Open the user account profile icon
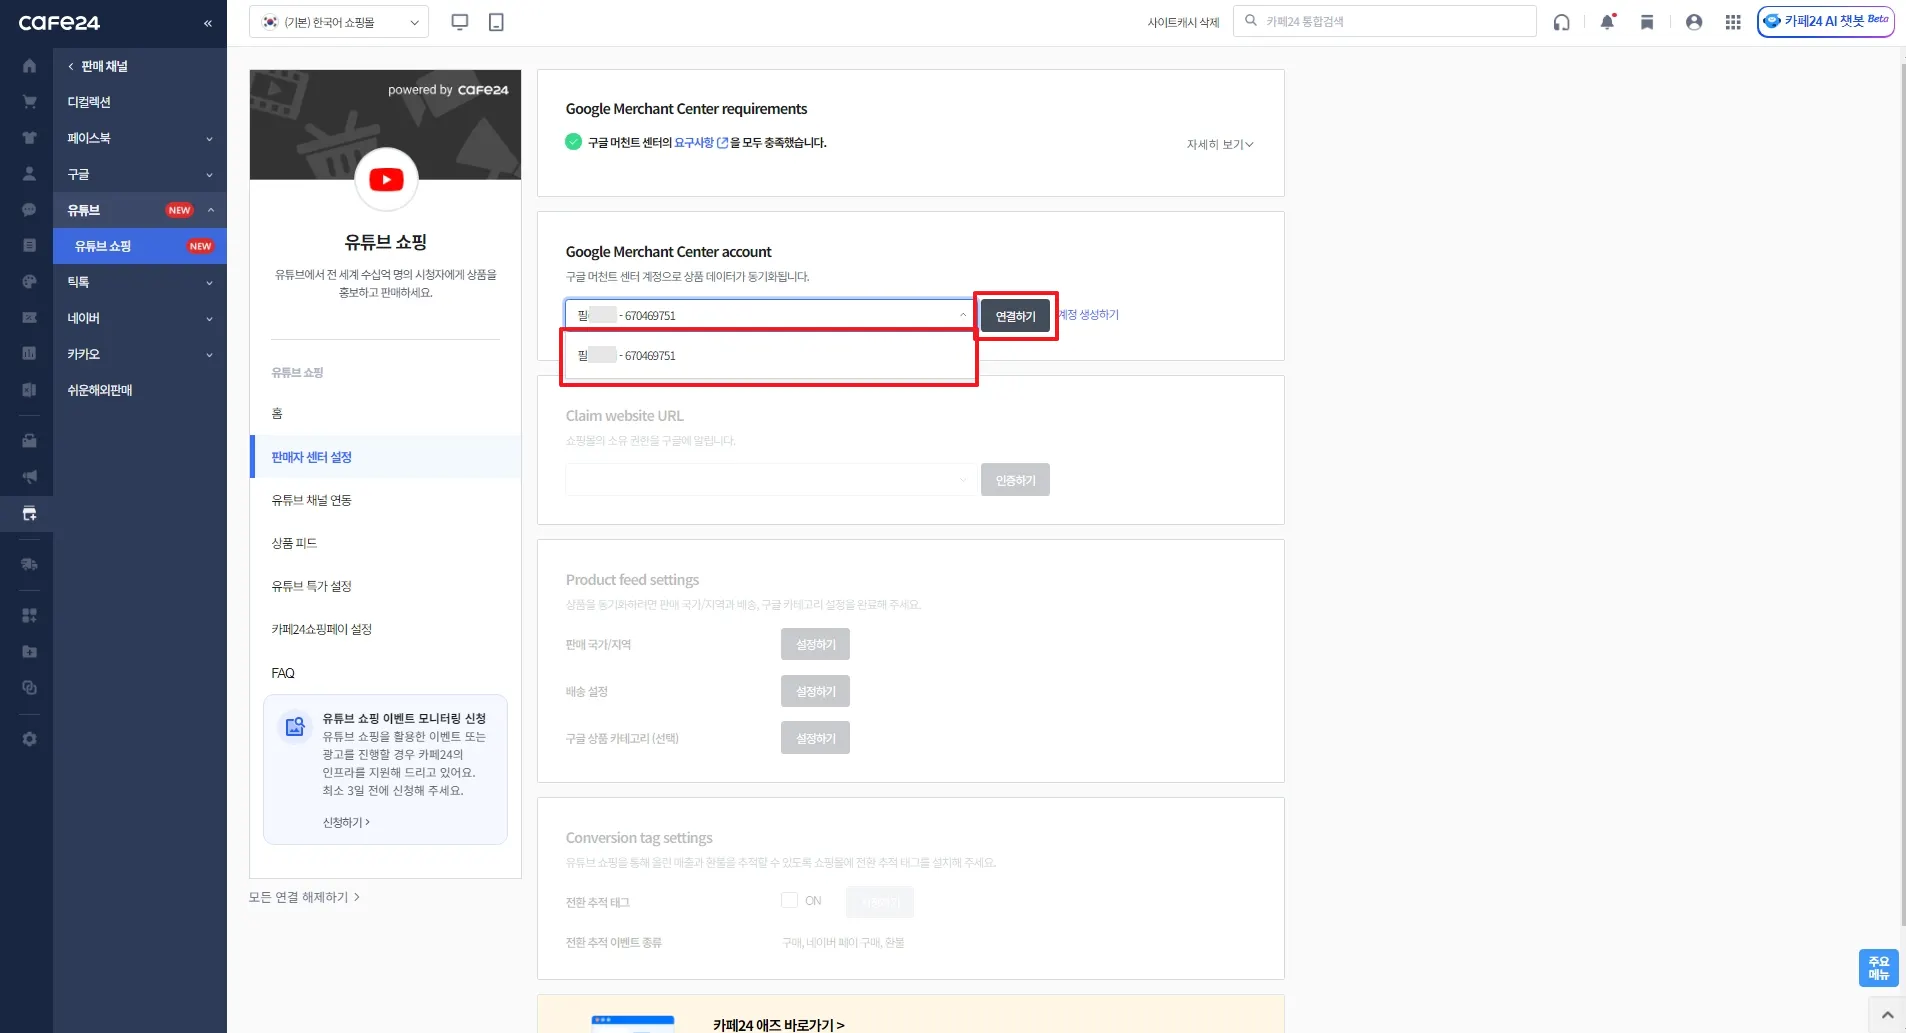Image resolution: width=1906 pixels, height=1033 pixels. click(x=1694, y=22)
